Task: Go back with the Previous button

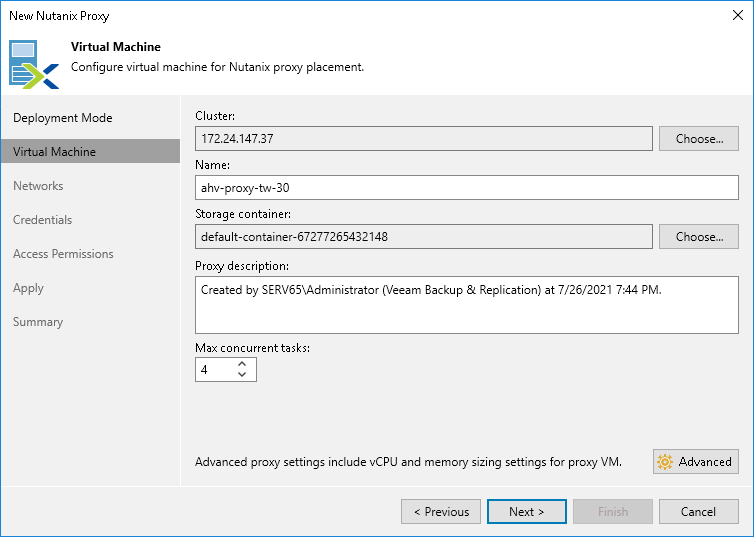Action: click(x=441, y=512)
